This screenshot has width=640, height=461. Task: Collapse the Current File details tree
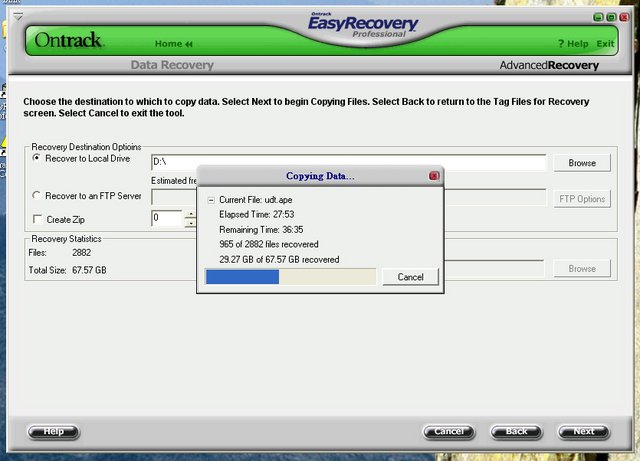211,200
